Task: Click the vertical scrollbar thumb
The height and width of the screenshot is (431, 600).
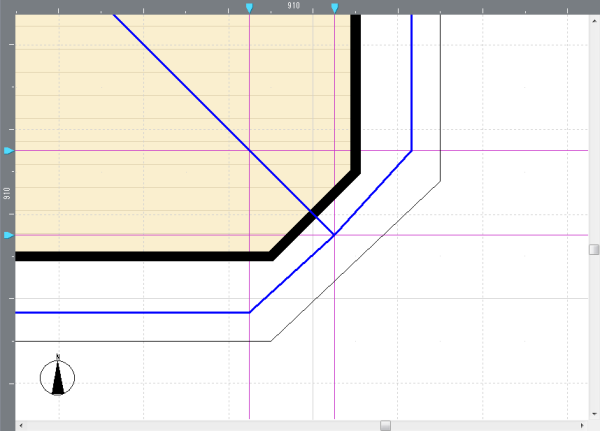Action: click(x=594, y=249)
